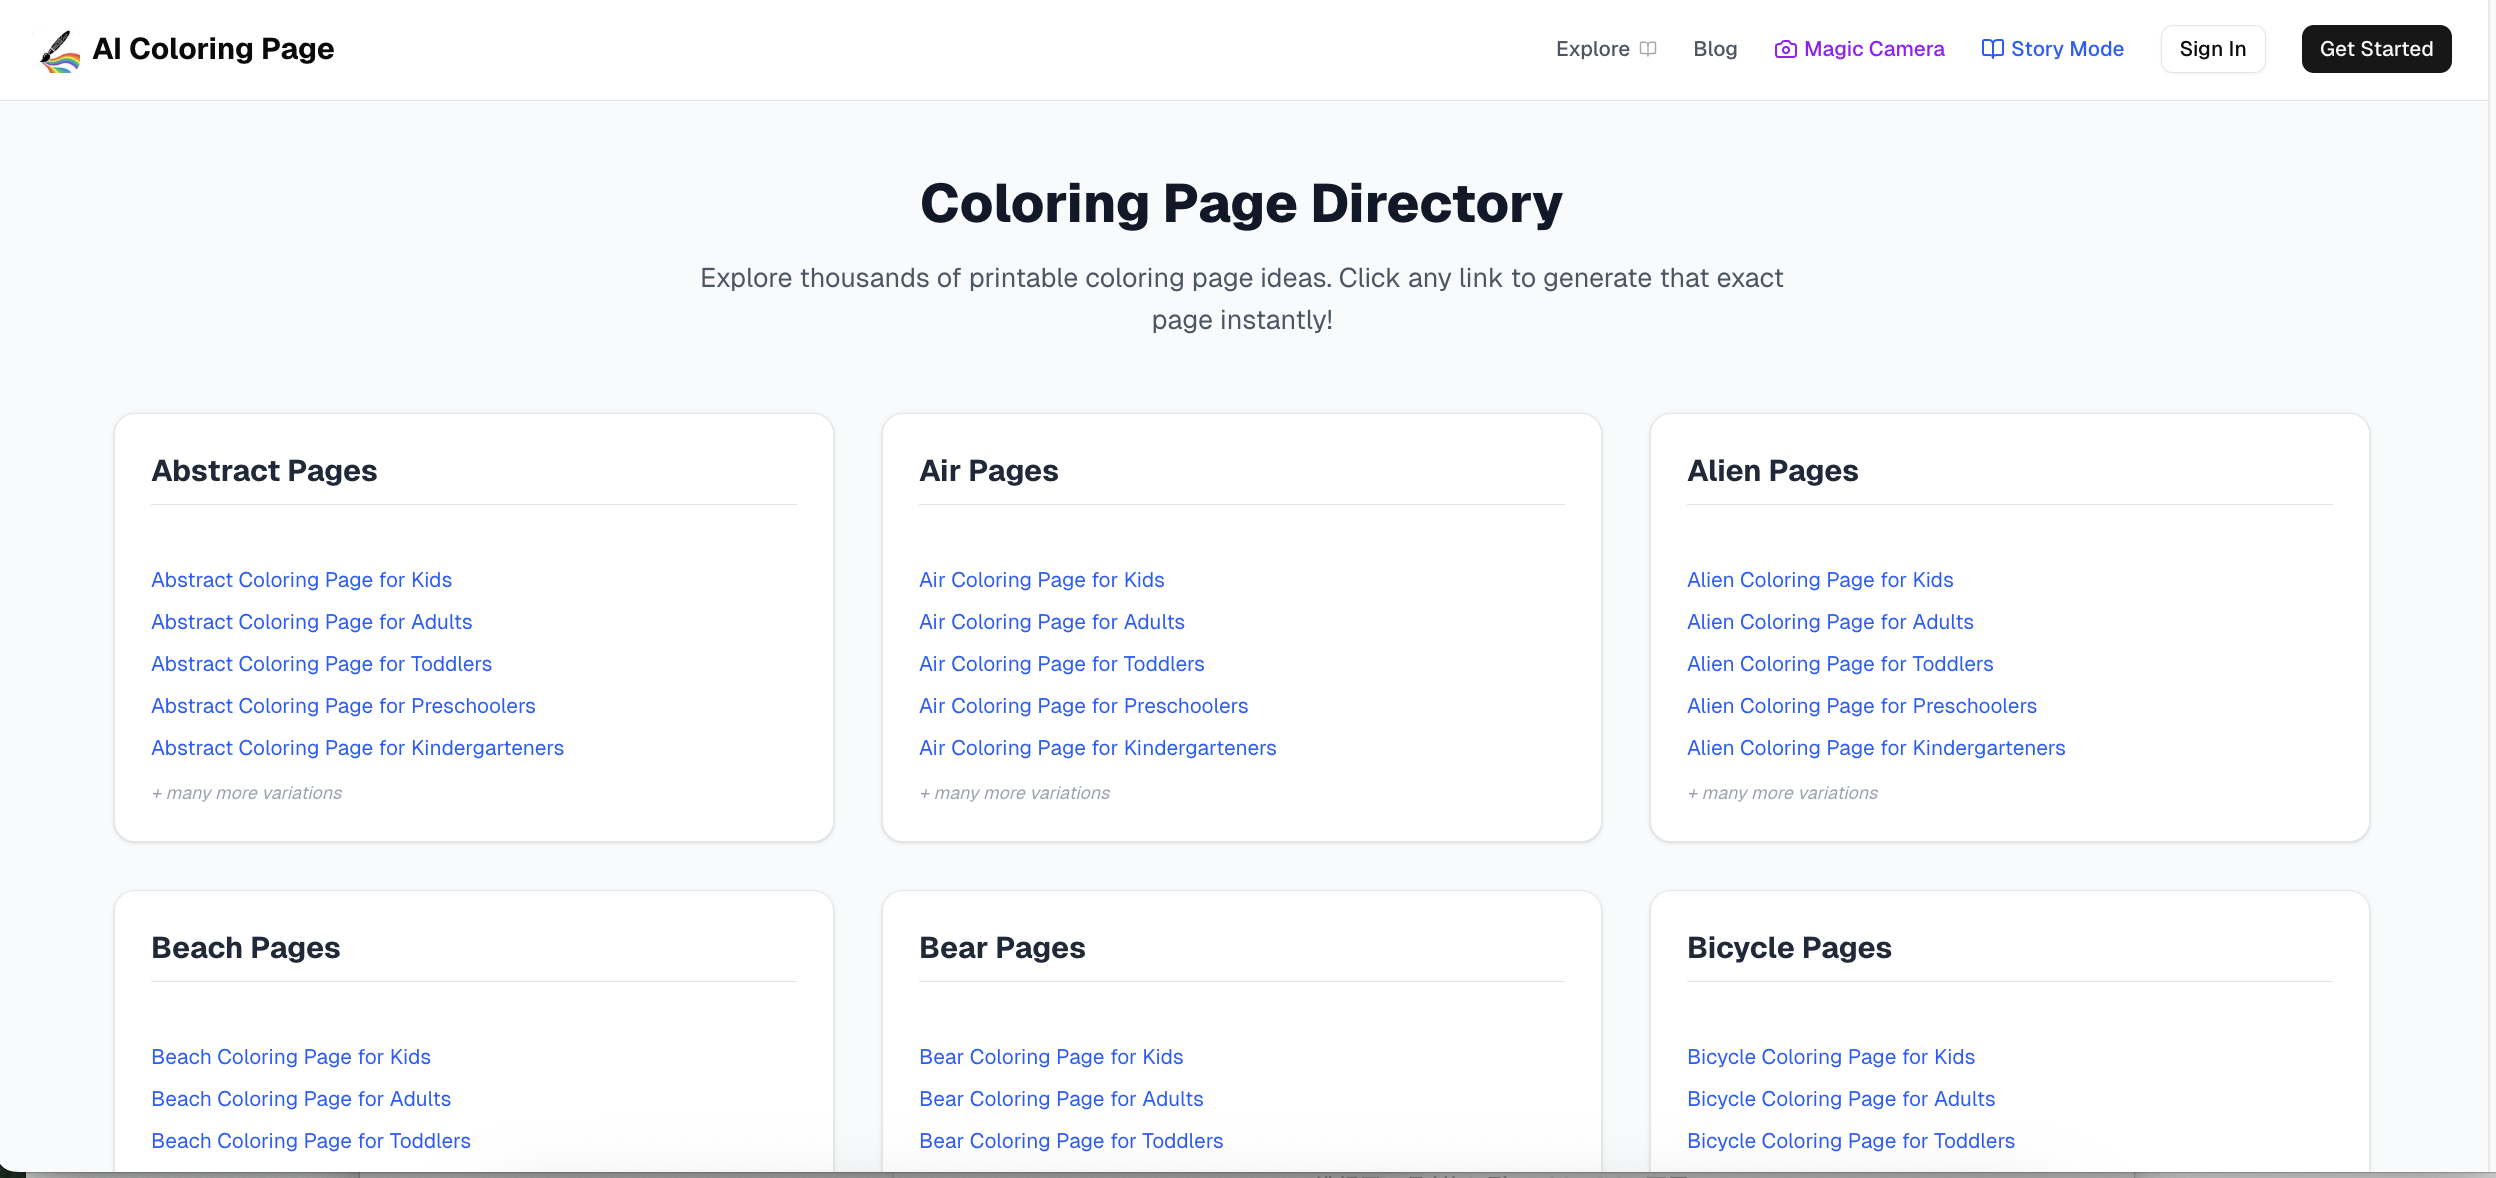This screenshot has height=1178, width=2496.
Task: Open Air Coloring Page for Kindergarteners
Action: point(1097,748)
